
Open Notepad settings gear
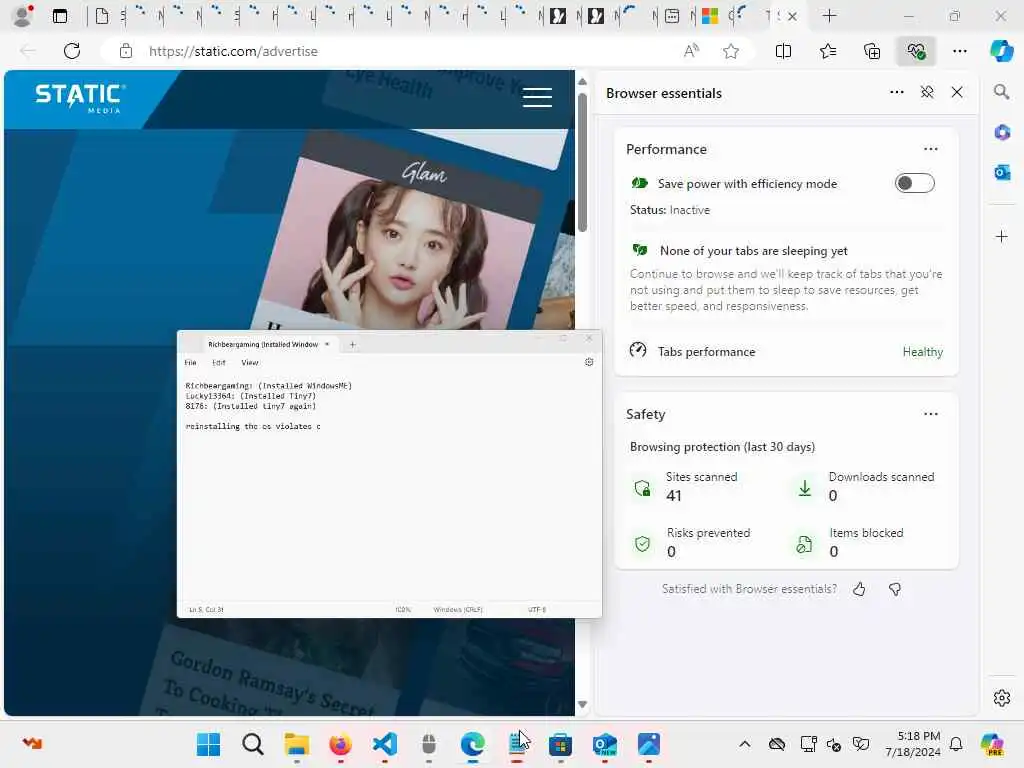[589, 362]
